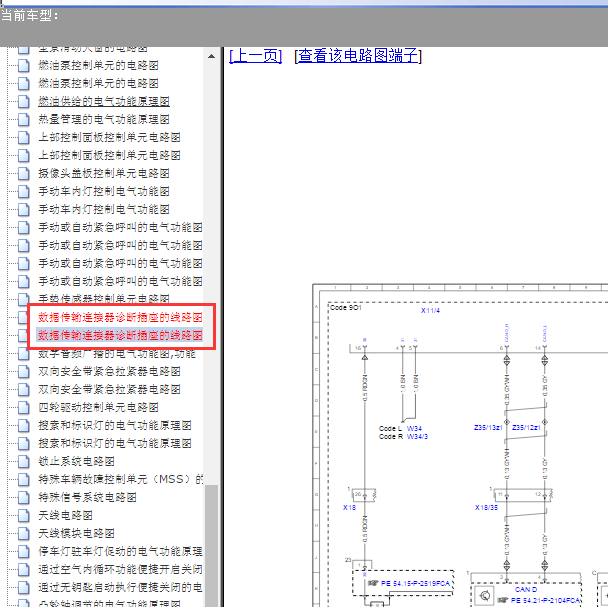The width and height of the screenshot is (608, 607).
Task: Click the page icon next to 四轮驱动控制单元电路图
Action: click(x=24, y=407)
